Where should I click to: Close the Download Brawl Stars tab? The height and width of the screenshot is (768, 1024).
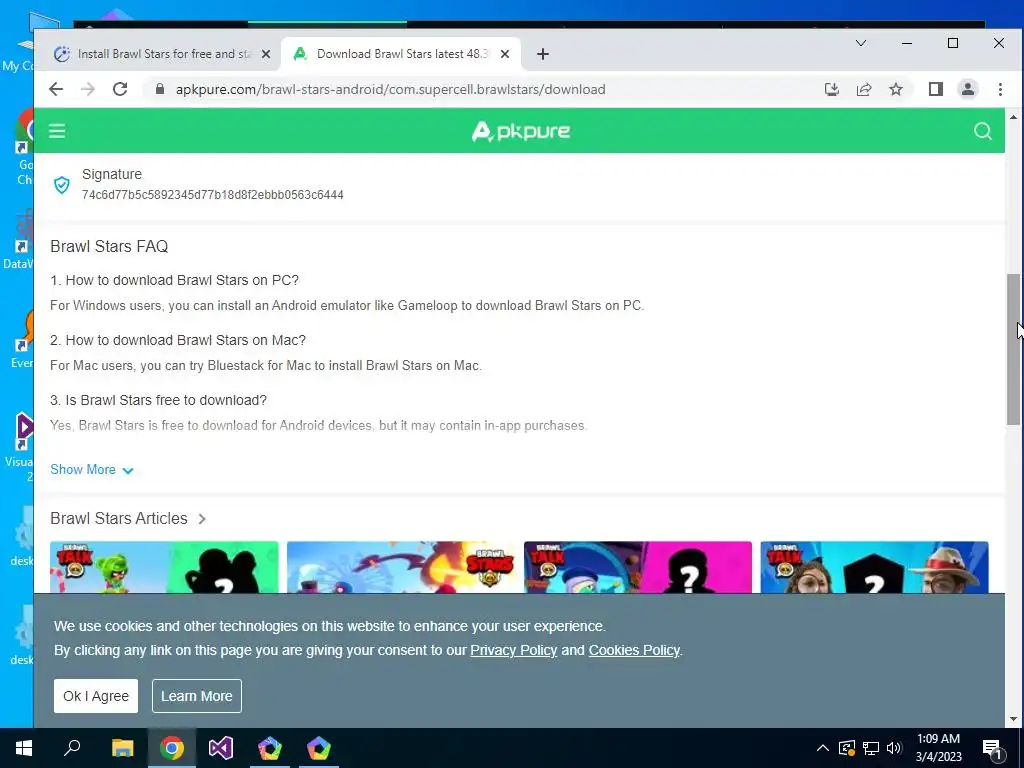(x=505, y=54)
